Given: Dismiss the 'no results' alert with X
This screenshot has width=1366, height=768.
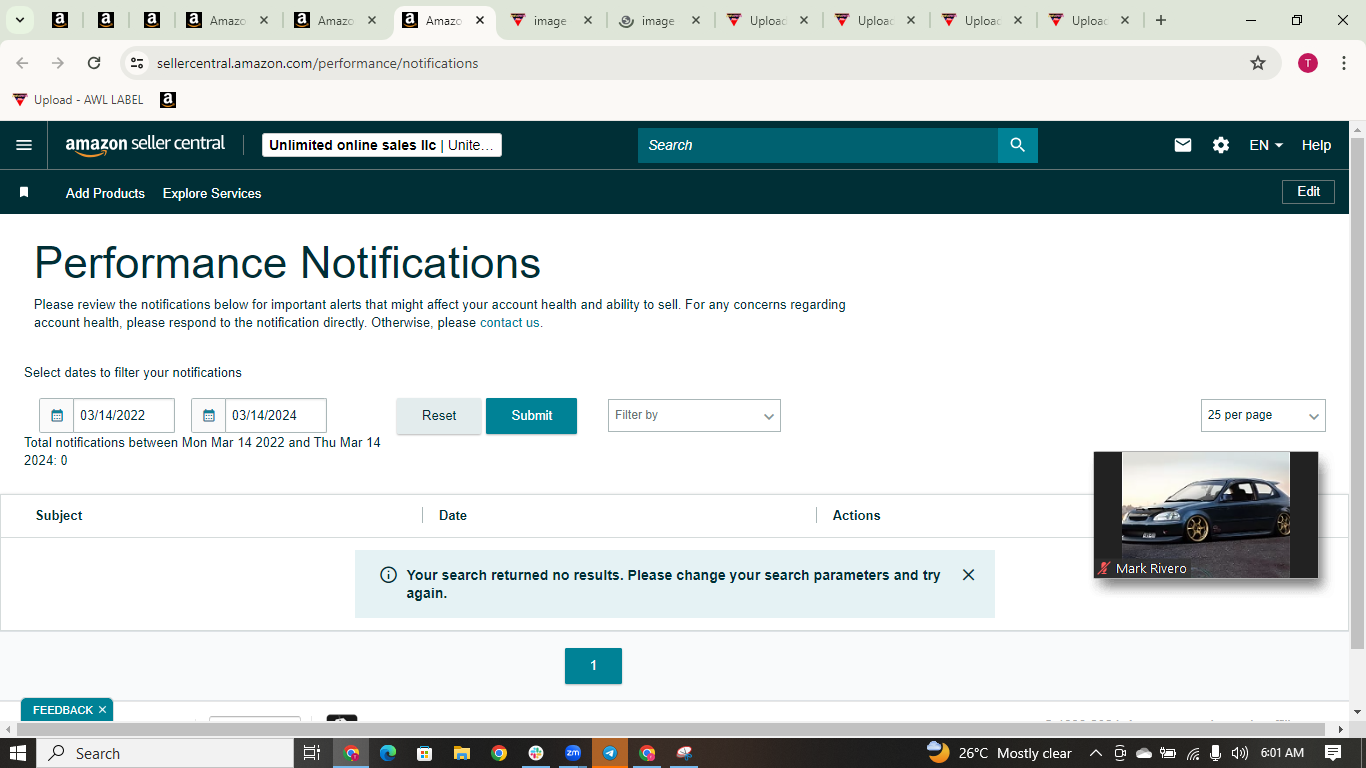Looking at the screenshot, I should click(968, 575).
